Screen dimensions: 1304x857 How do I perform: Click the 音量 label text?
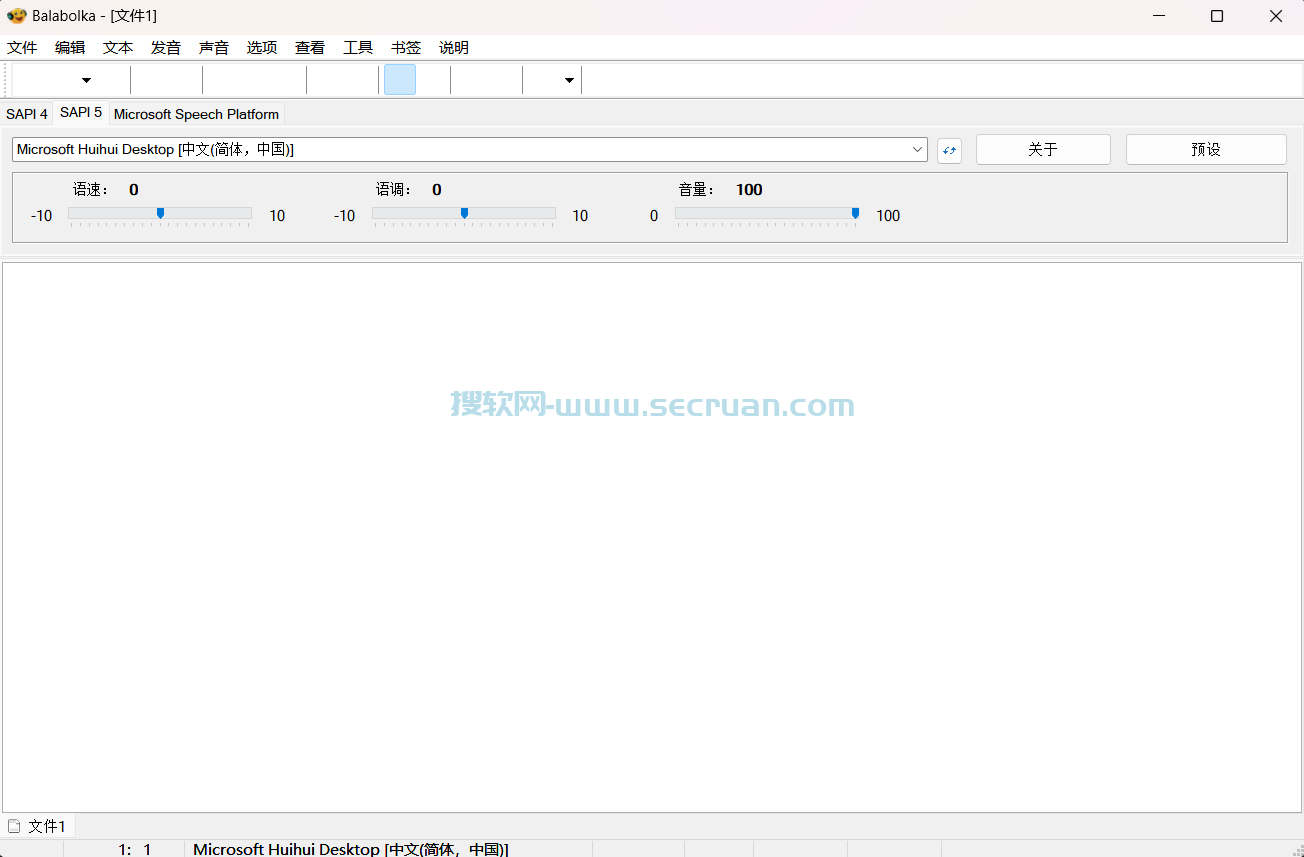697,190
